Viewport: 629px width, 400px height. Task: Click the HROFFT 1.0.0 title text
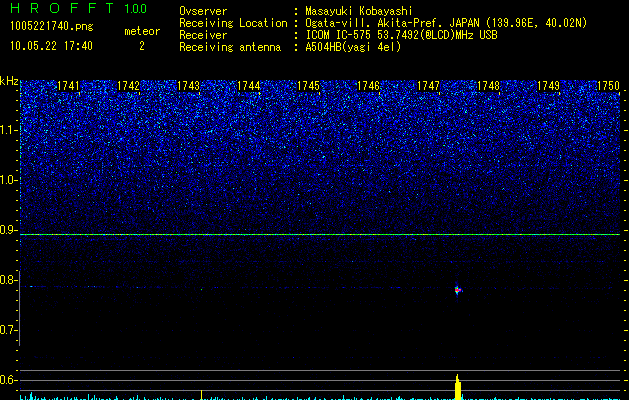tap(79, 8)
